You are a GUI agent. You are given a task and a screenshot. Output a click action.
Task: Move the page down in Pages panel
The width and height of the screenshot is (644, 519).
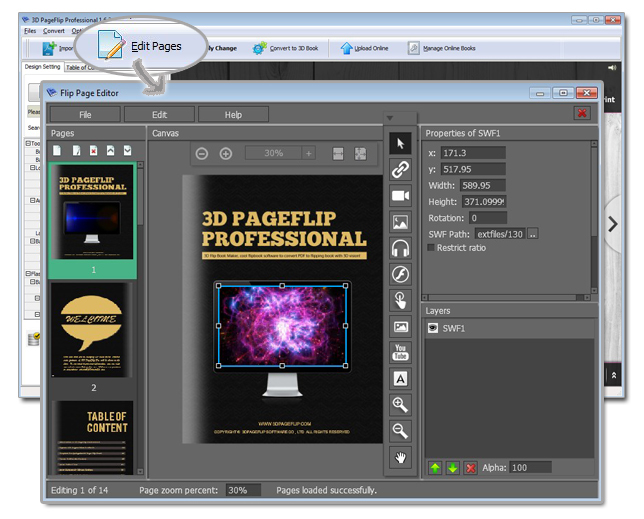128,151
